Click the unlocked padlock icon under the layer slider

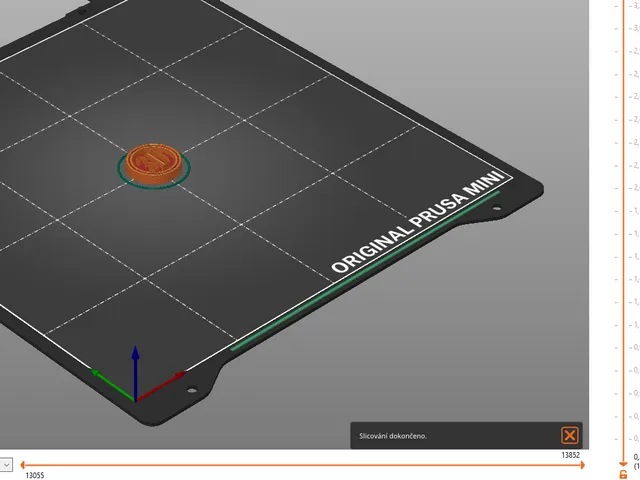(x=623, y=474)
